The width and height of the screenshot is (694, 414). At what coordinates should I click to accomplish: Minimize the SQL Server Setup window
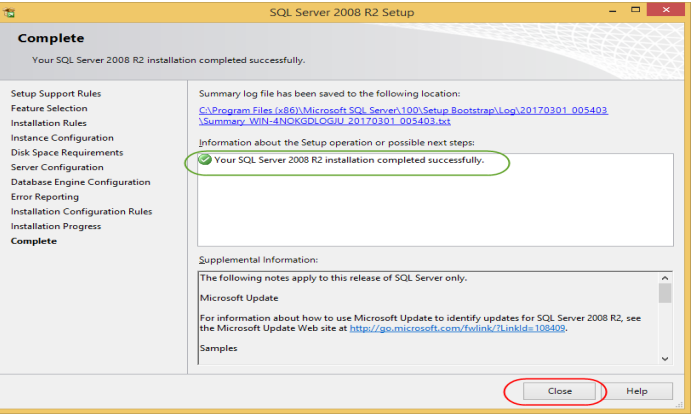(x=613, y=11)
